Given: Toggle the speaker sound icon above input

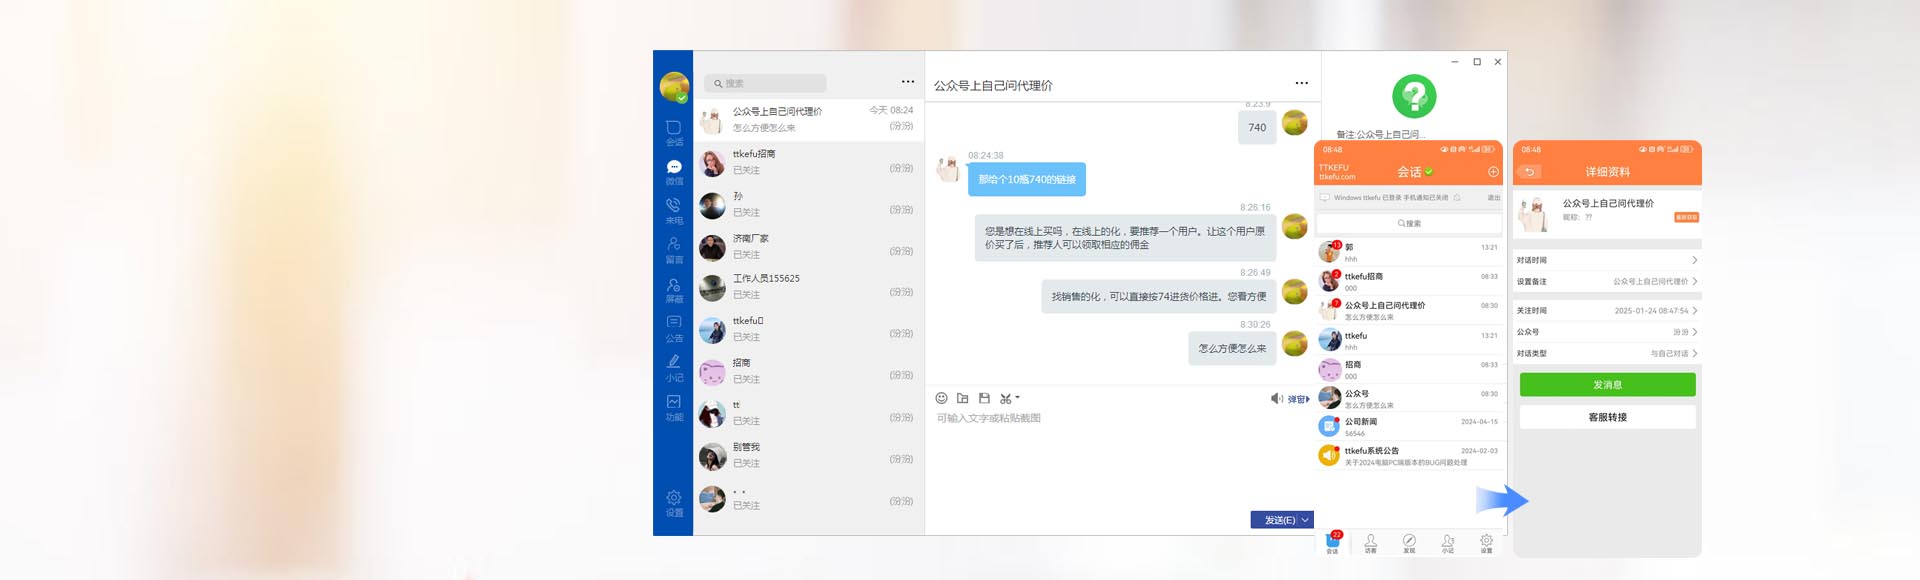Looking at the screenshot, I should coord(1276,399).
